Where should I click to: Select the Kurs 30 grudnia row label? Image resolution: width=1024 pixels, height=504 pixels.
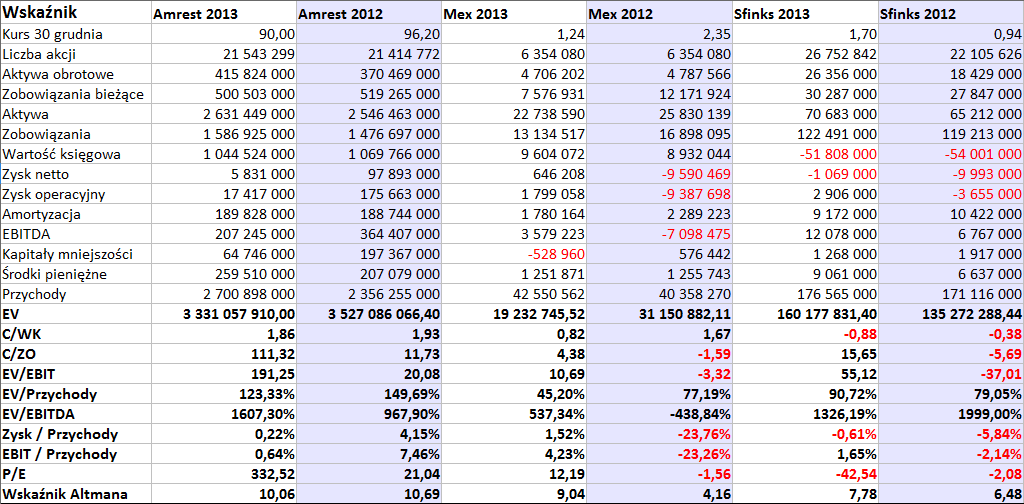[76, 34]
